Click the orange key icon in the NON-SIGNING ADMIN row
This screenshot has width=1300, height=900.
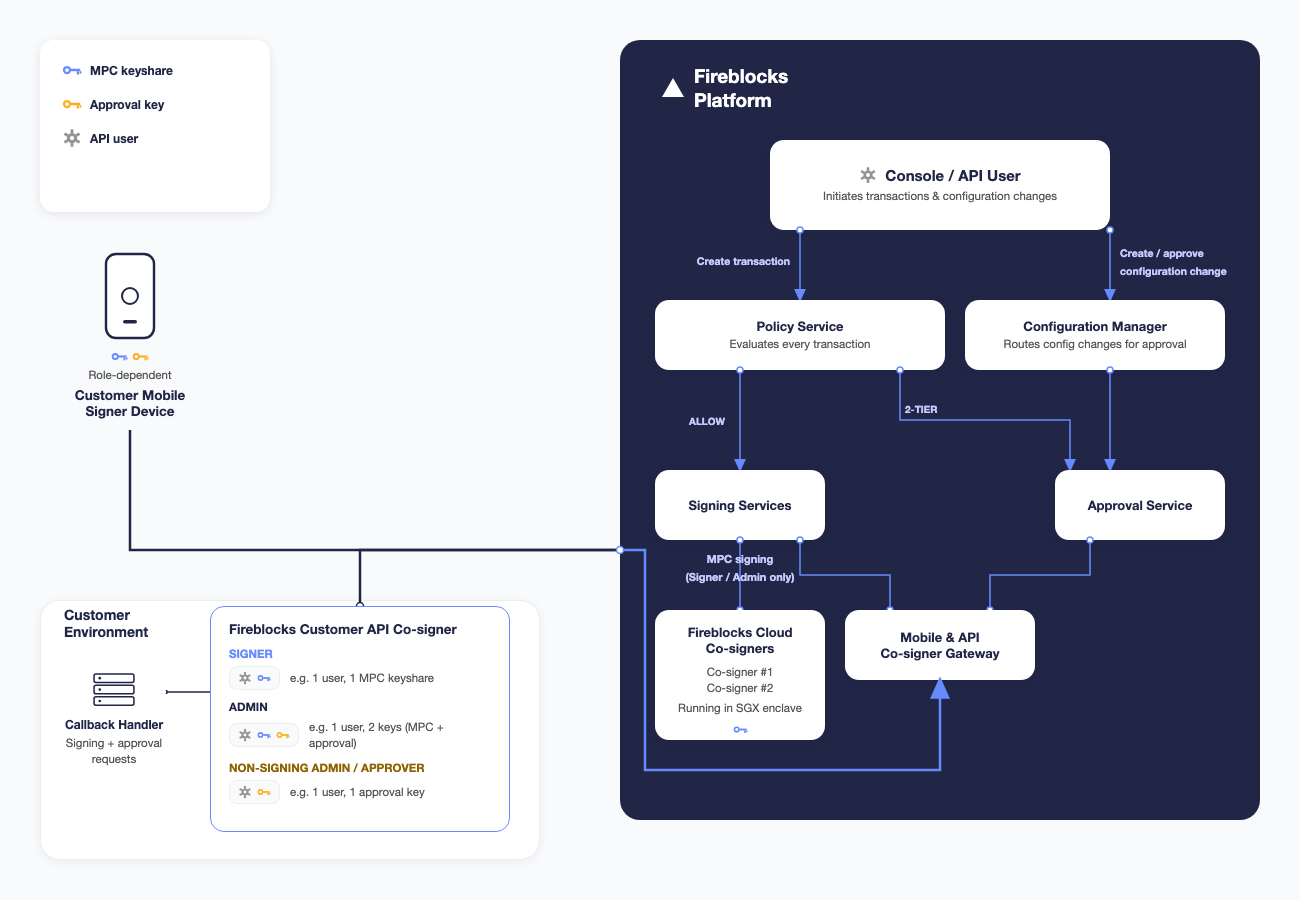point(264,792)
